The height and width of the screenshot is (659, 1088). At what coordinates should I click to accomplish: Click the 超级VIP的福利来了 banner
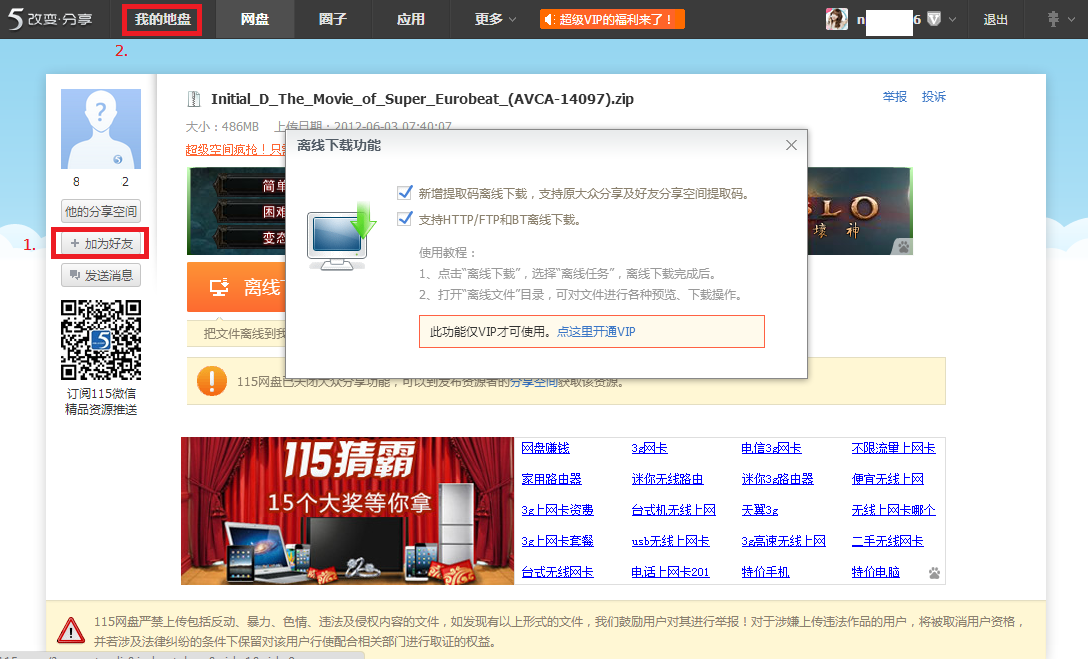[x=612, y=19]
